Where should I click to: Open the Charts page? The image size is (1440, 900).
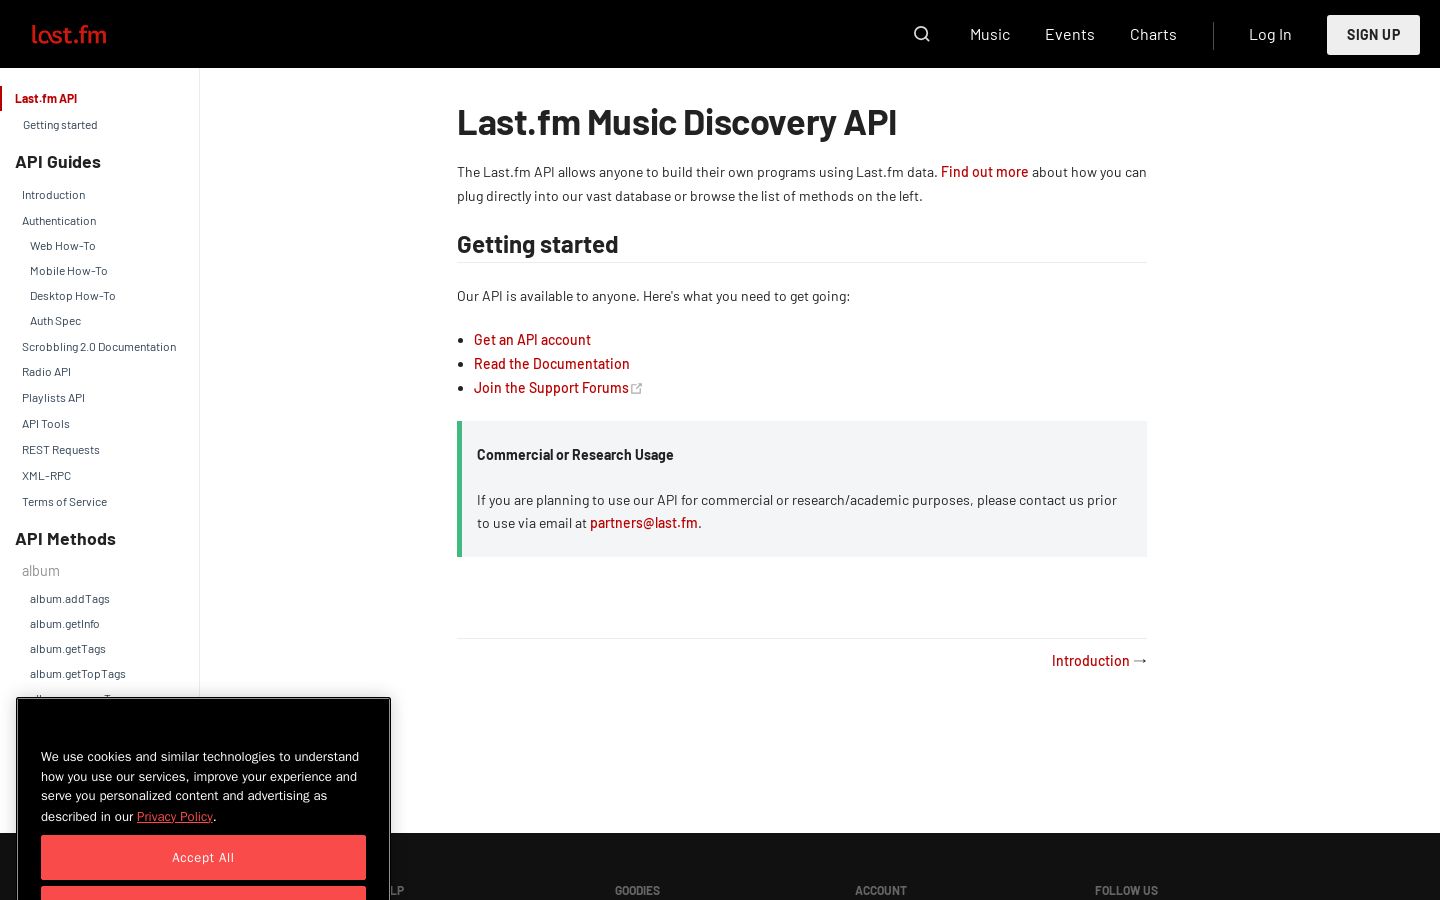click(1153, 34)
